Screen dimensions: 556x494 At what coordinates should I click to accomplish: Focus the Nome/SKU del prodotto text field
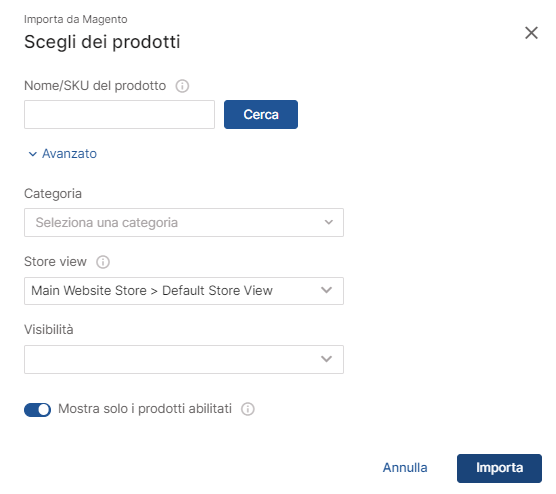[119, 114]
